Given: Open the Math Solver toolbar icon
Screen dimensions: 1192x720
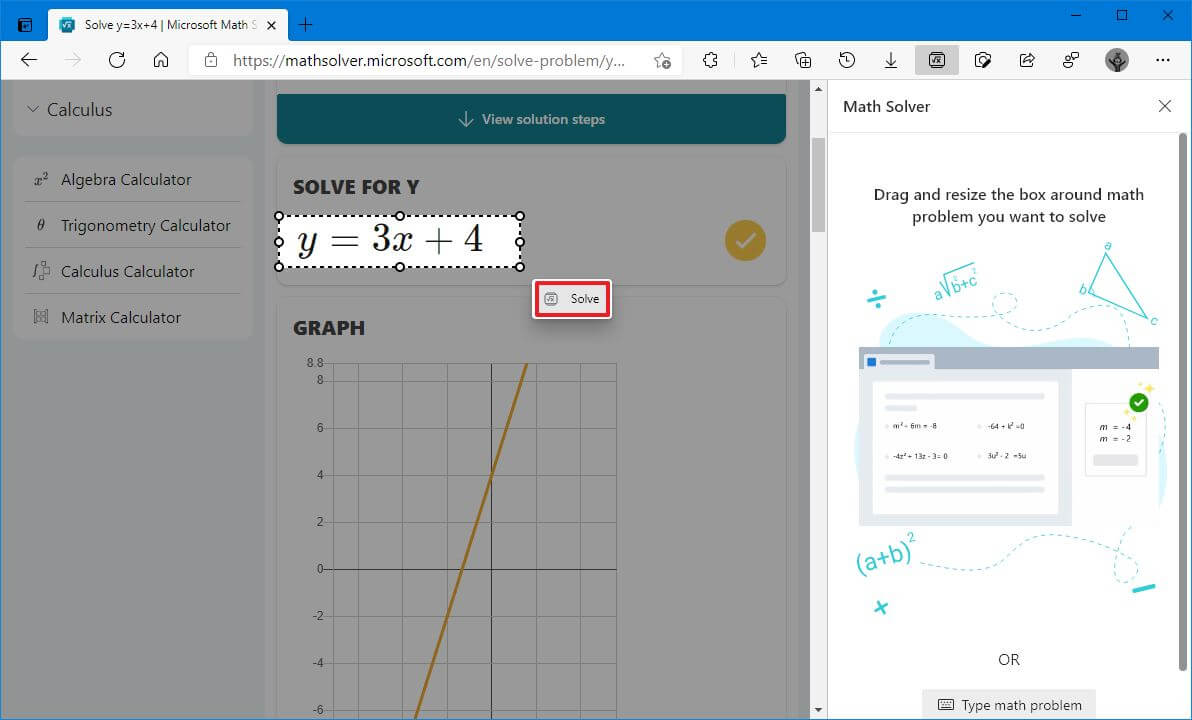Looking at the screenshot, I should (936, 60).
